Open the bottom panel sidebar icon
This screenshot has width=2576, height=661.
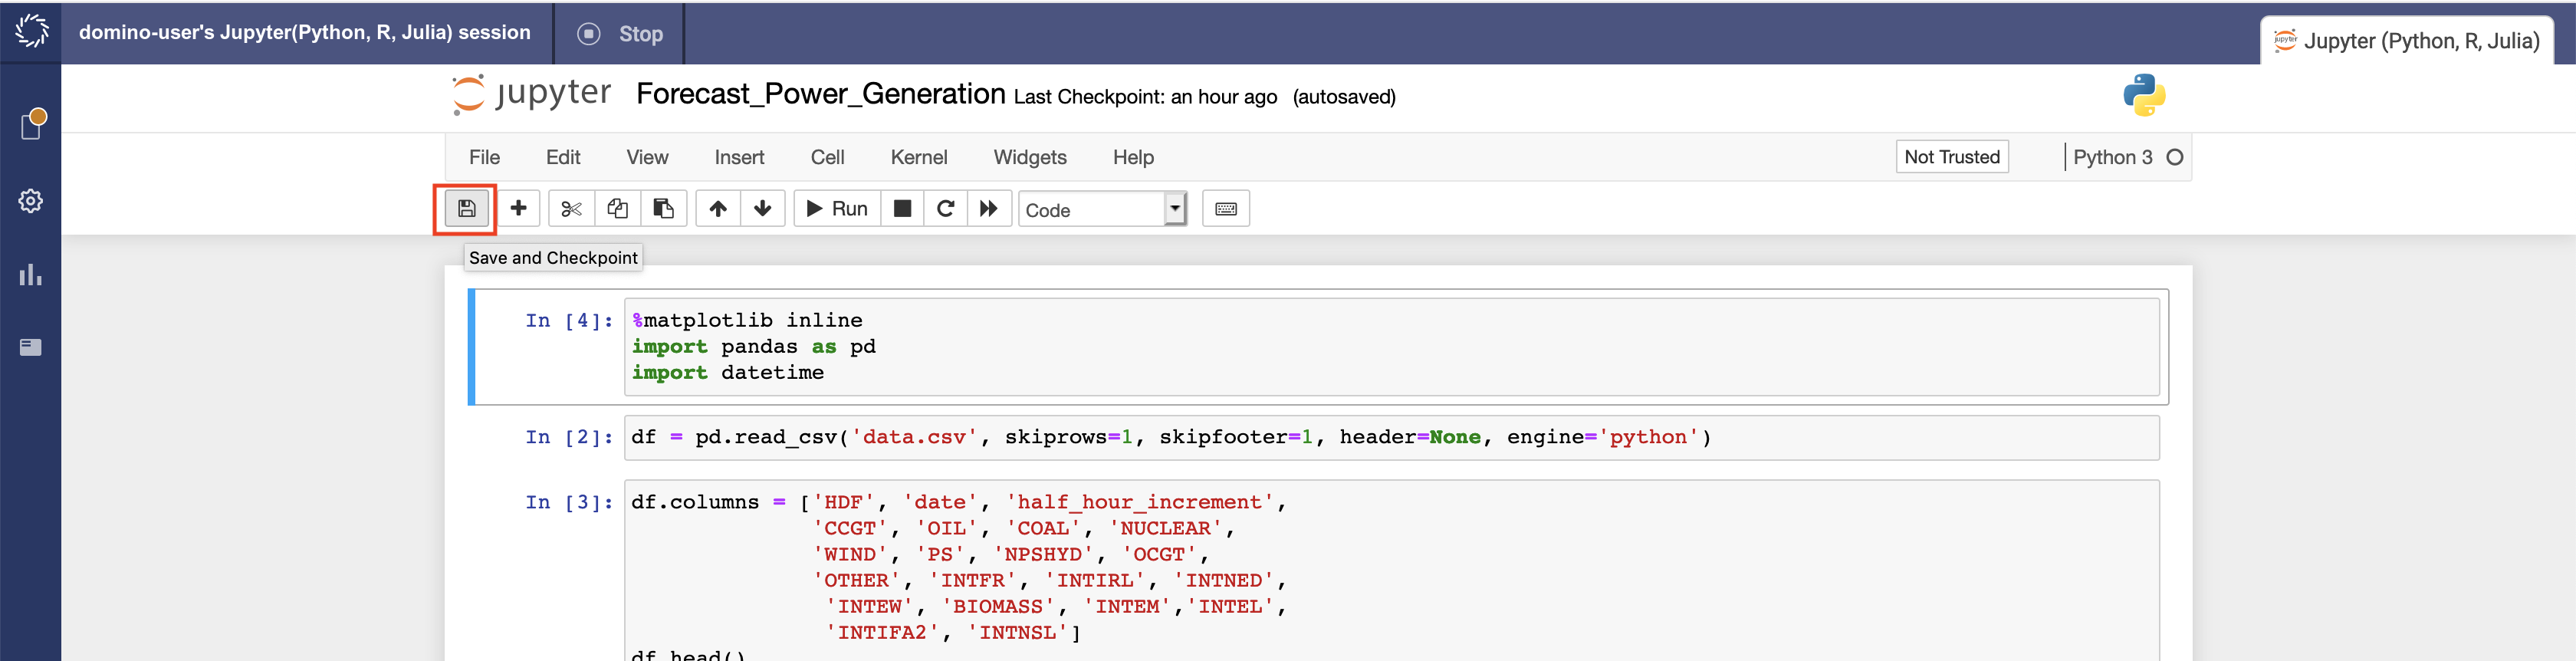(31, 347)
